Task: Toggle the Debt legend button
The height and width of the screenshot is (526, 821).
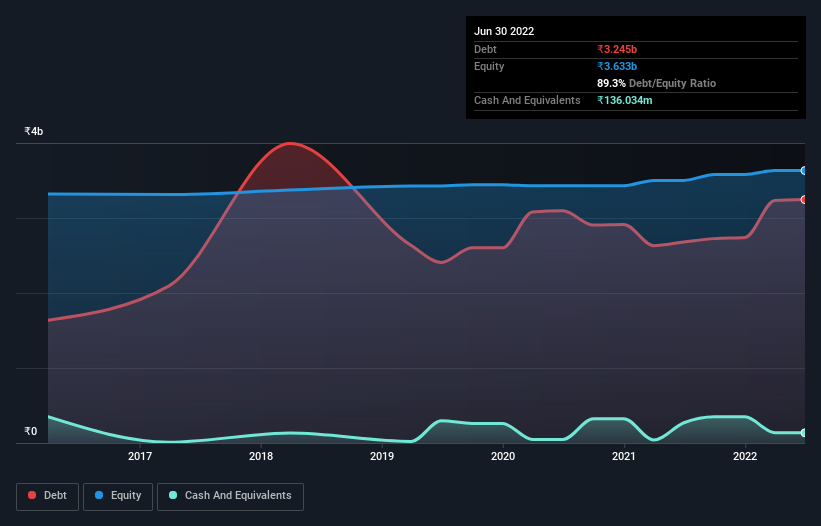Action: pos(47,496)
